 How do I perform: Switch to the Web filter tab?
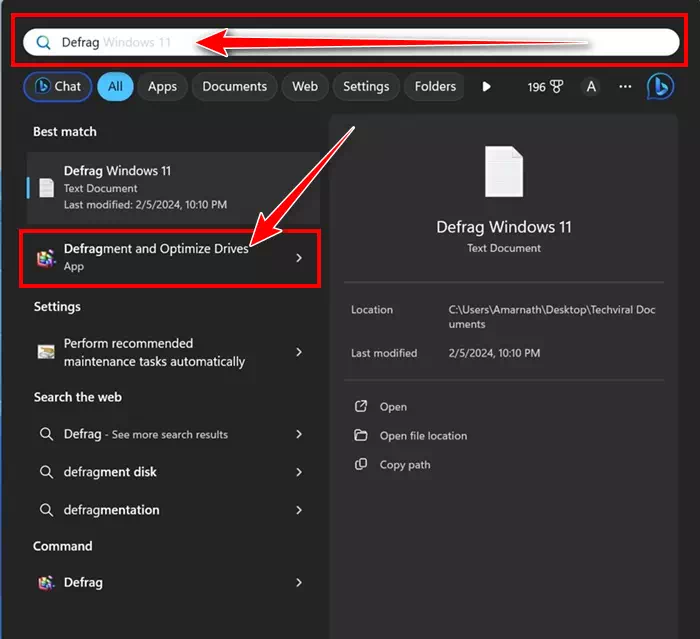[x=305, y=86]
